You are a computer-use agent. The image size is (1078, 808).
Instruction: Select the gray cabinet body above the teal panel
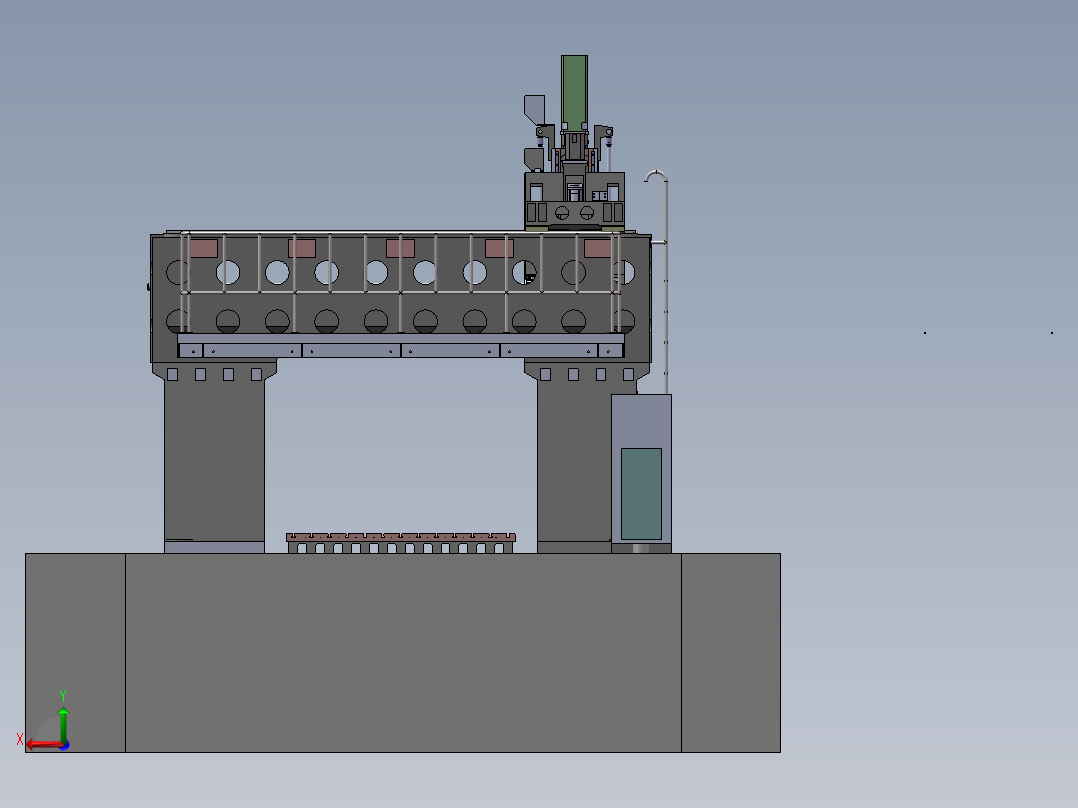pos(641,421)
